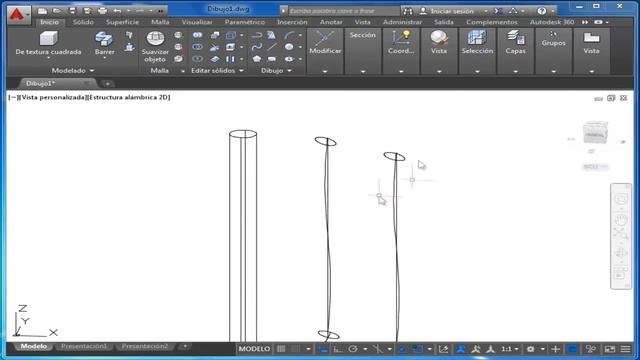The width and height of the screenshot is (640, 360).
Task: Click the polyline tool in Dibujo panel
Action: [x=256, y=36]
